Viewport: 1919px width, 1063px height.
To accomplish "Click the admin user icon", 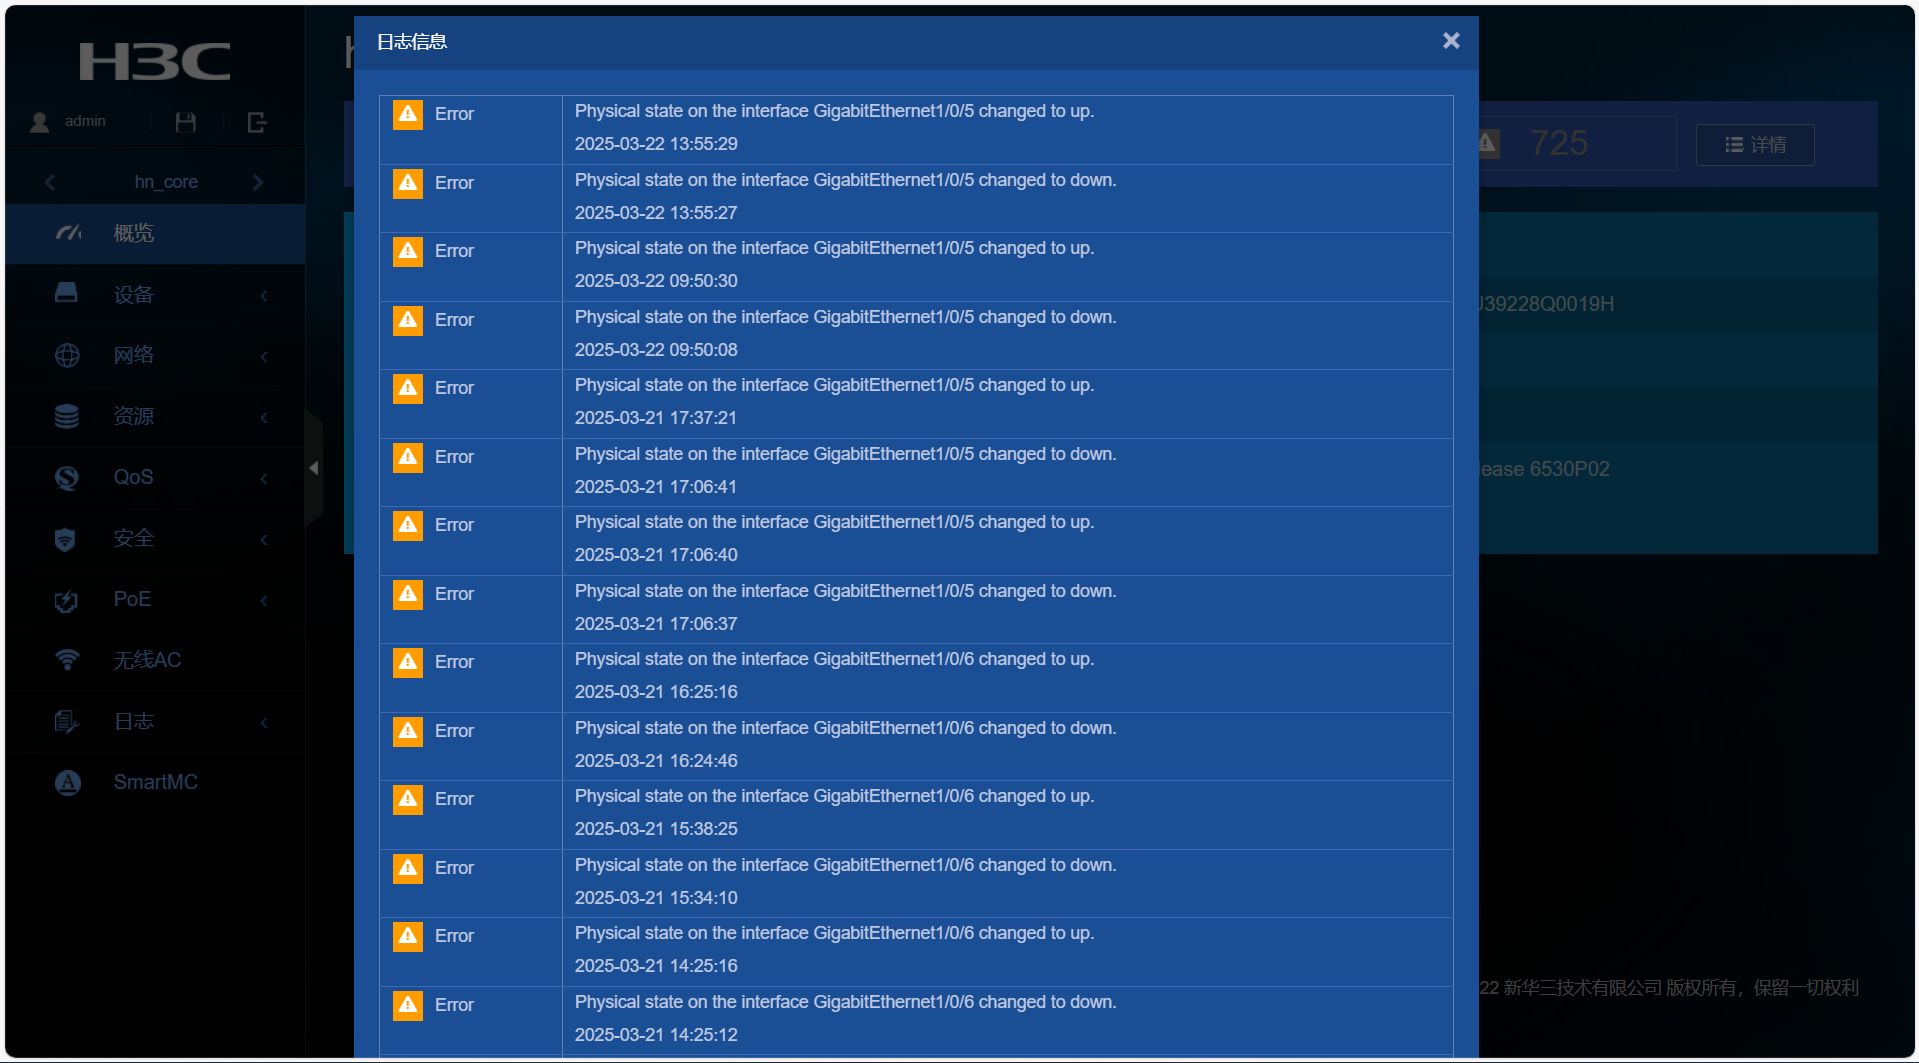I will tap(40, 122).
